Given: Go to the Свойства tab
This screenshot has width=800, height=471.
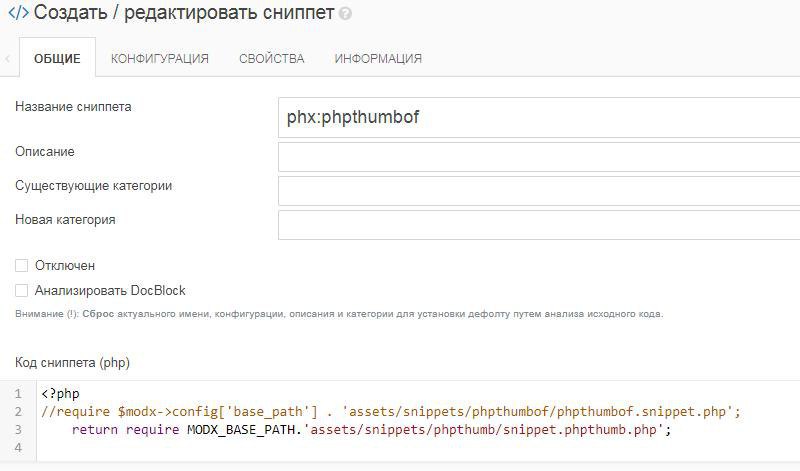Looking at the screenshot, I should pyautogui.click(x=272, y=58).
